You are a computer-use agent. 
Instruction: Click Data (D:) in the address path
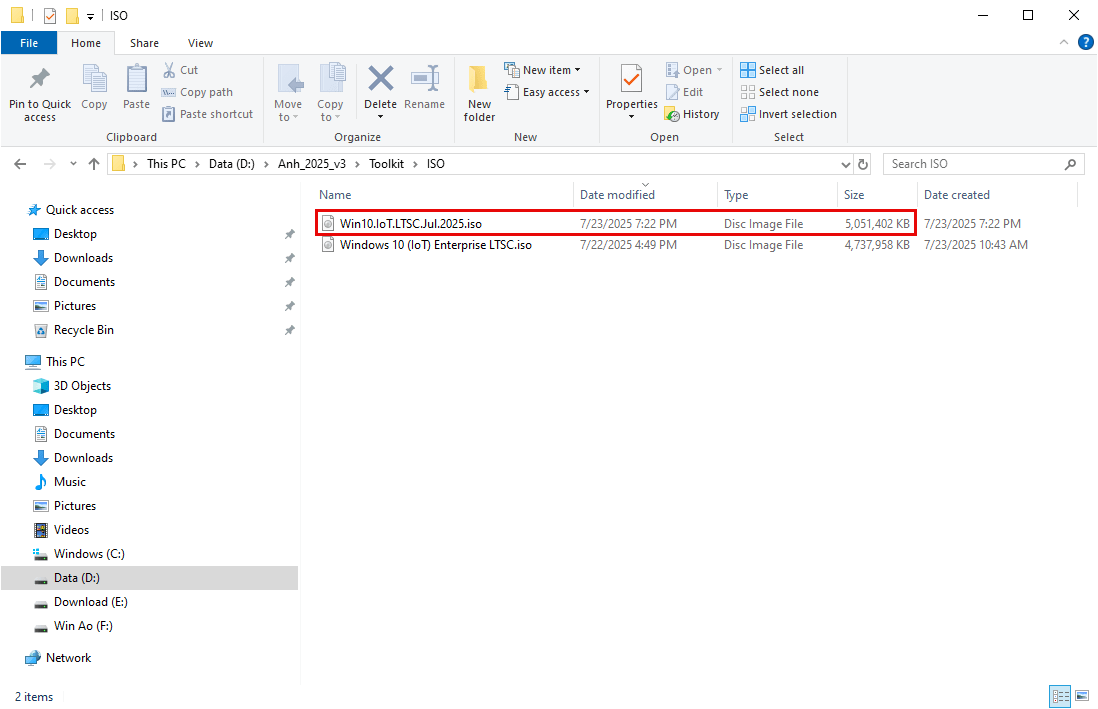[232, 164]
